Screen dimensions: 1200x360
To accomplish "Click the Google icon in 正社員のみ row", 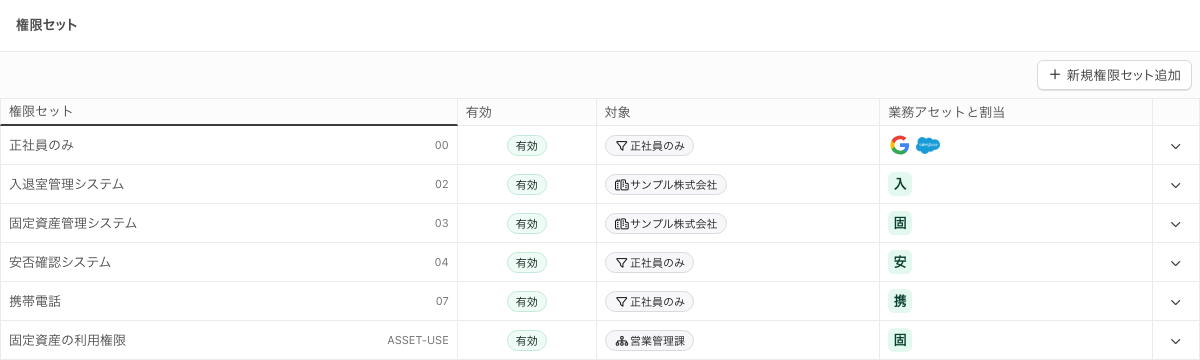I will tap(900, 145).
